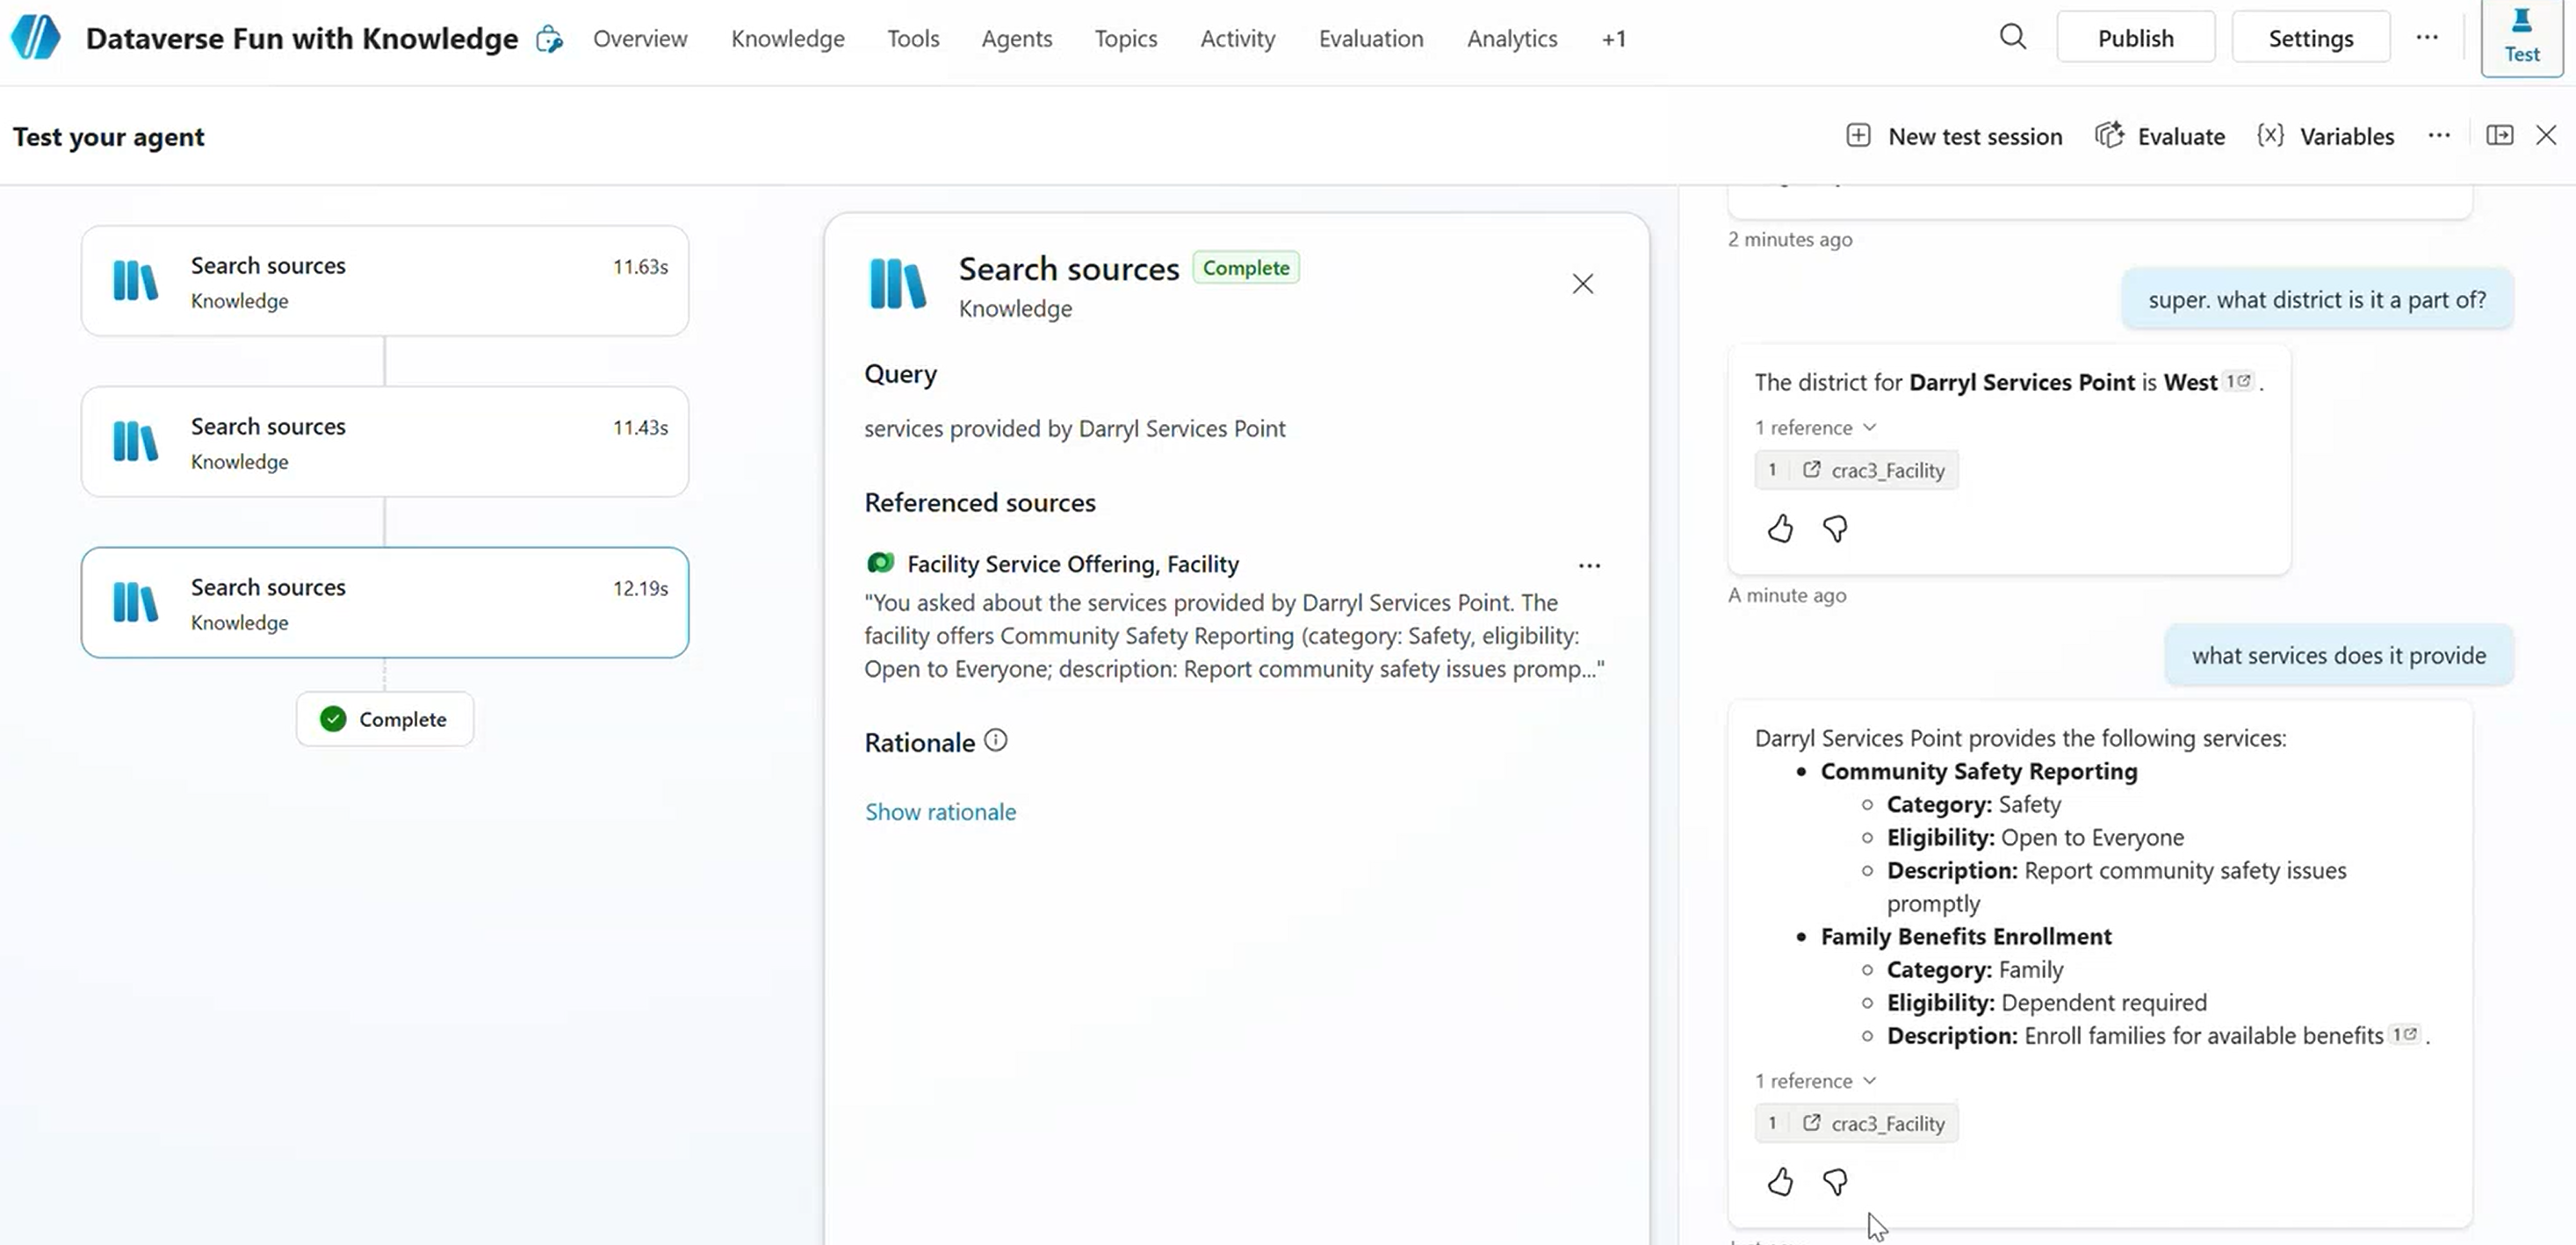Open the +1 overflow tabs menu
Viewport: 2576px width, 1245px height.
(x=1613, y=39)
